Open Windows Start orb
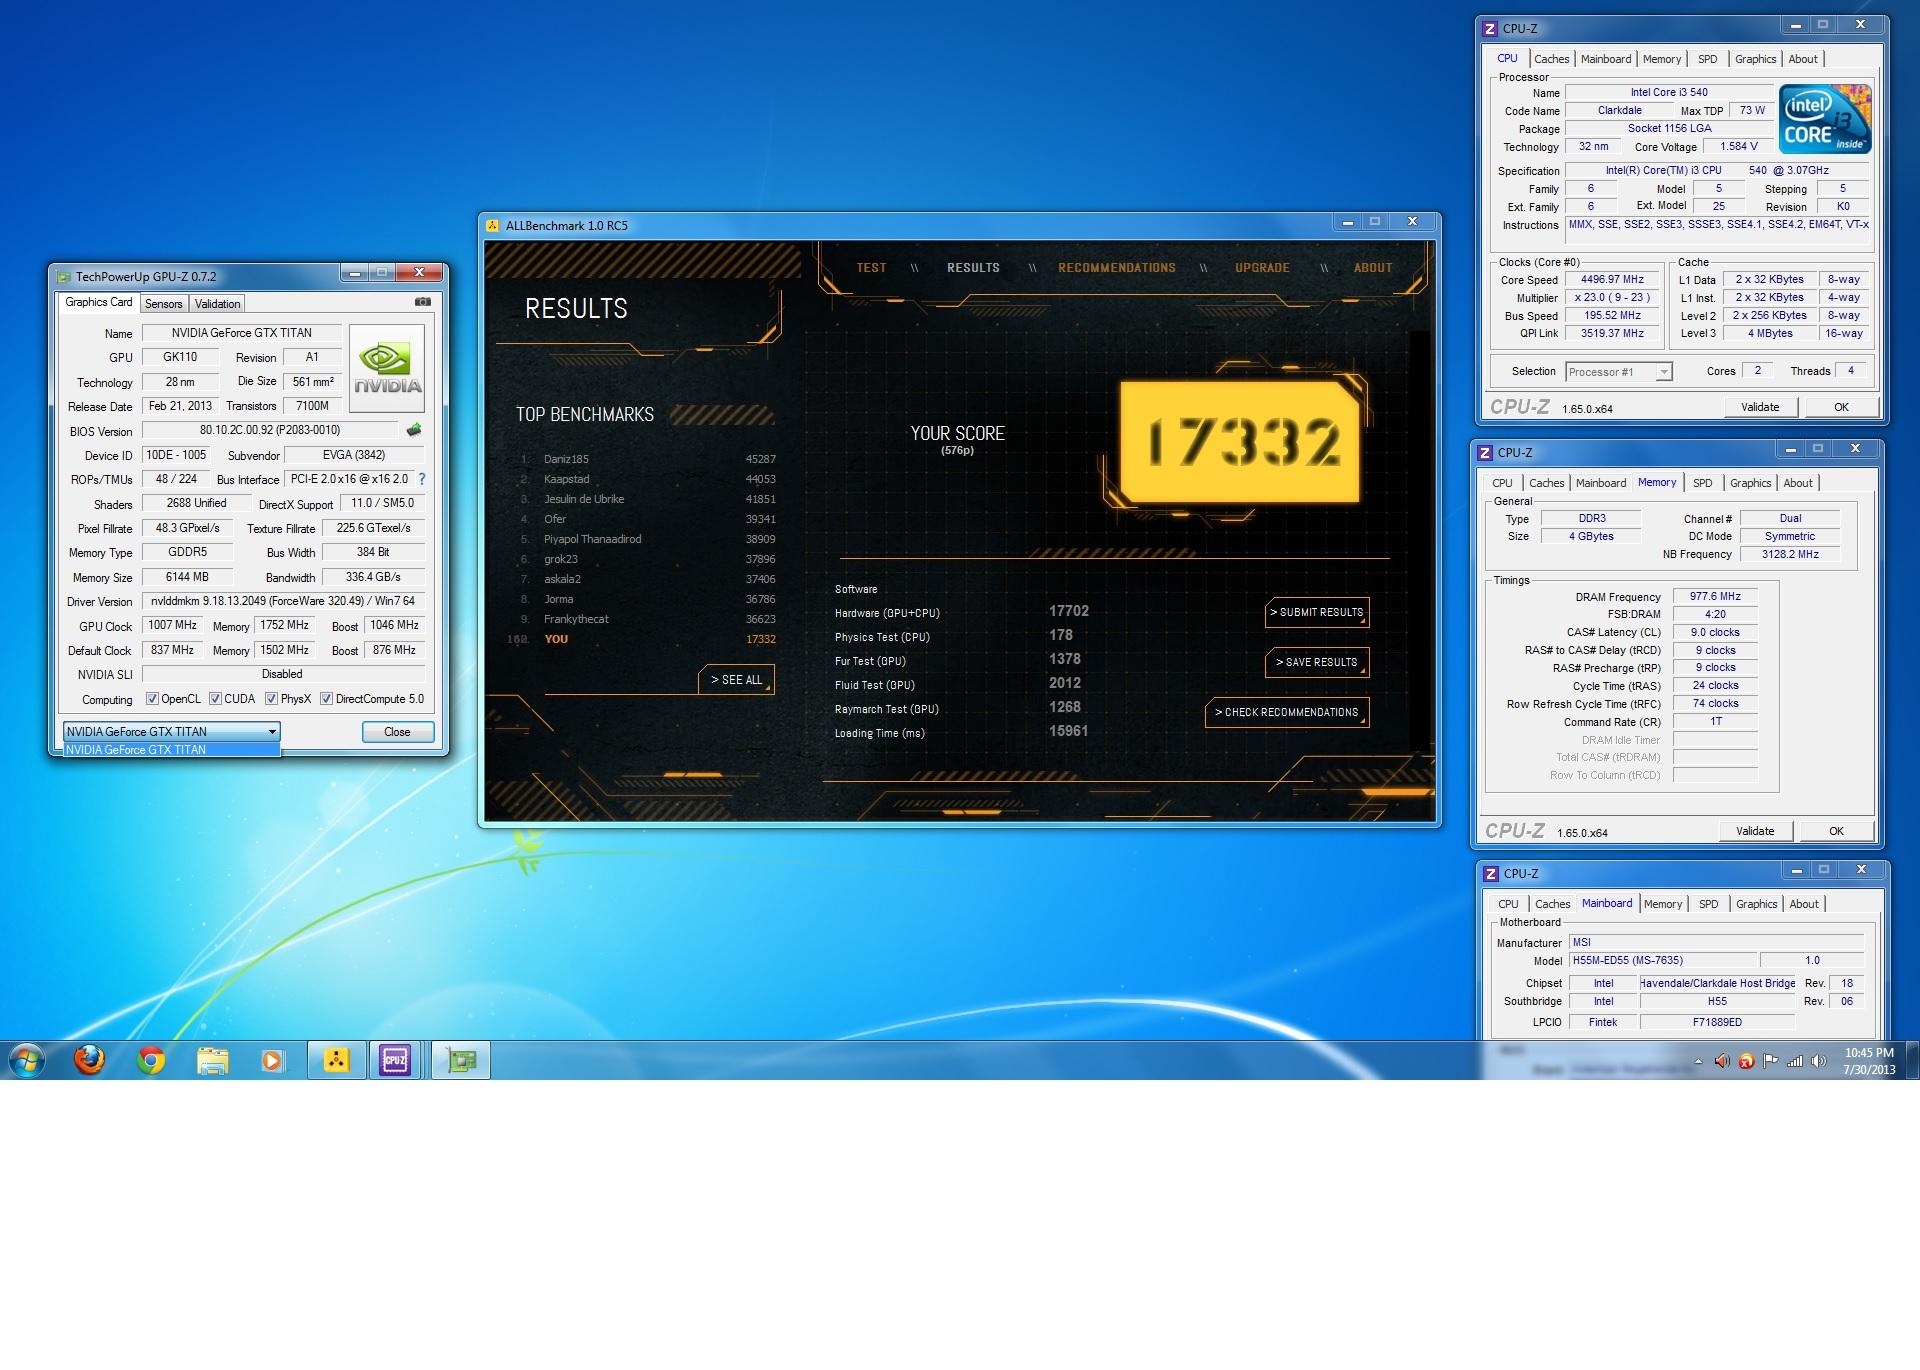 [27, 1060]
